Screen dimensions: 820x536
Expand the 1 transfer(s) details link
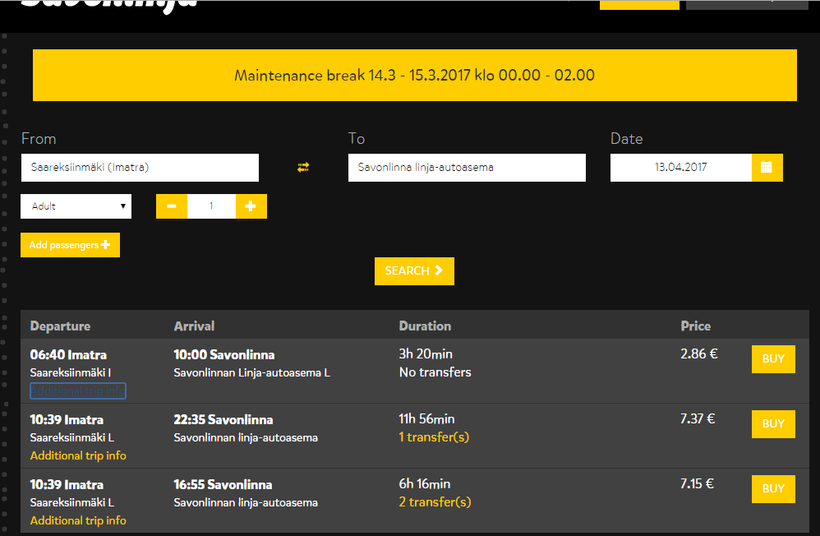(434, 437)
